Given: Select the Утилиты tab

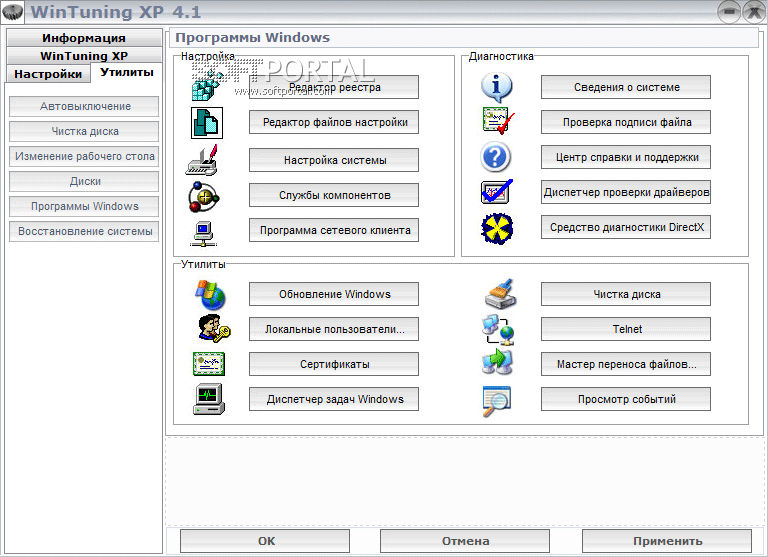Looking at the screenshot, I should point(126,73).
